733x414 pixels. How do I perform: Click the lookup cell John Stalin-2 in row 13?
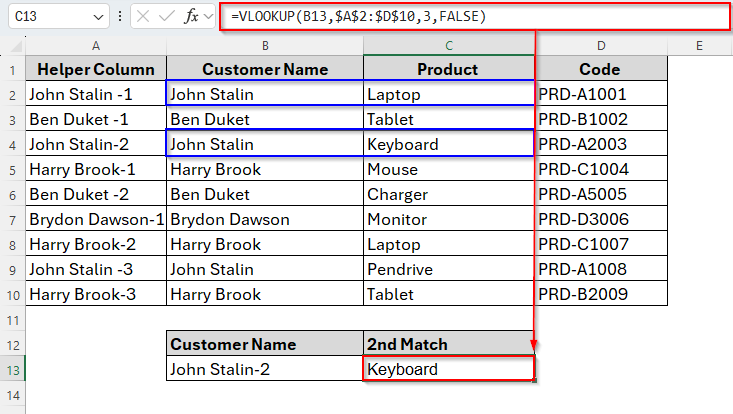click(264, 369)
